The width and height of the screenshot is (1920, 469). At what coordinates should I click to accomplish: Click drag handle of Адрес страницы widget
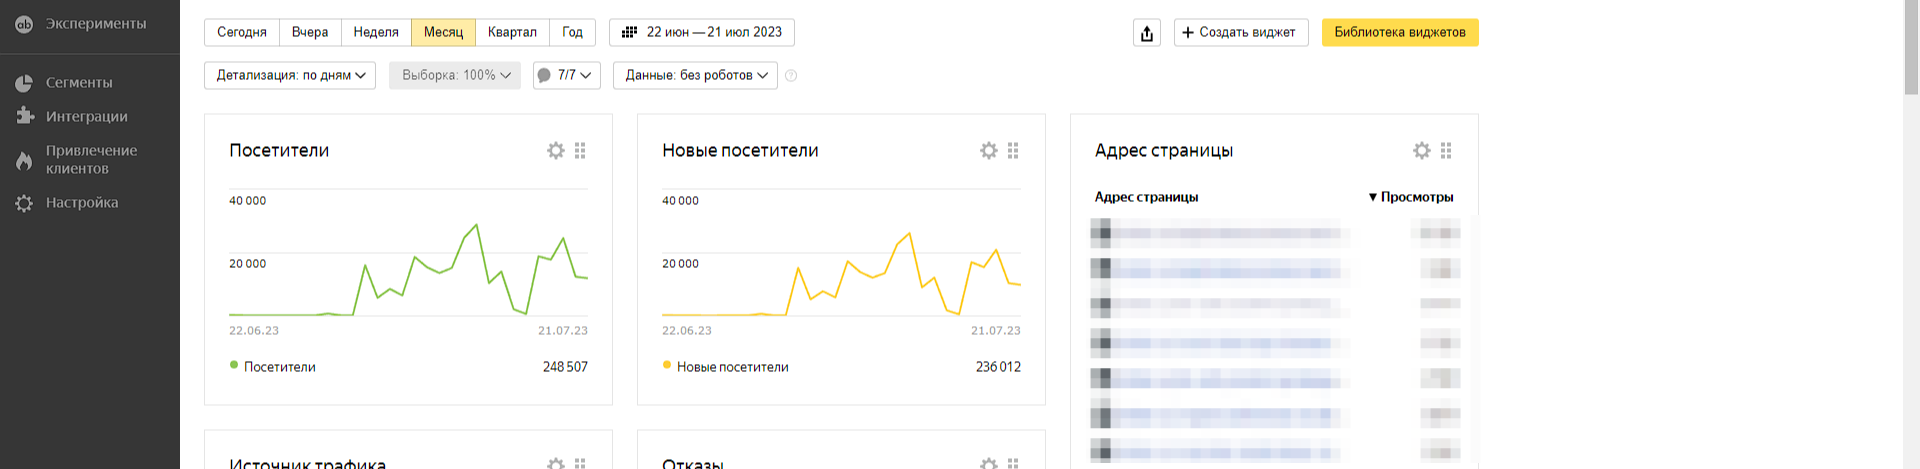click(x=1446, y=151)
